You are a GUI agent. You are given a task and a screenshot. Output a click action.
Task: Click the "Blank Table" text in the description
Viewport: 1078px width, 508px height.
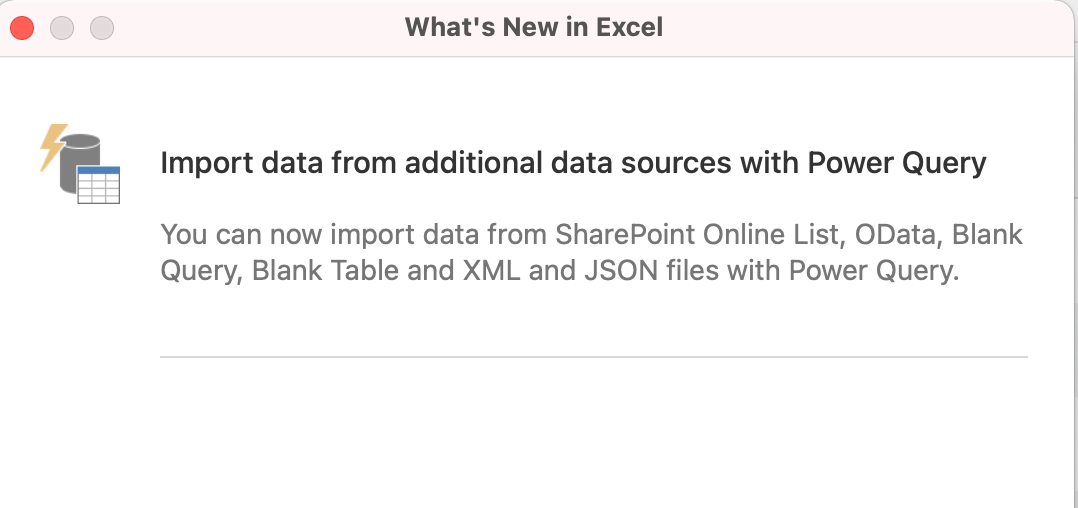[x=325, y=270]
